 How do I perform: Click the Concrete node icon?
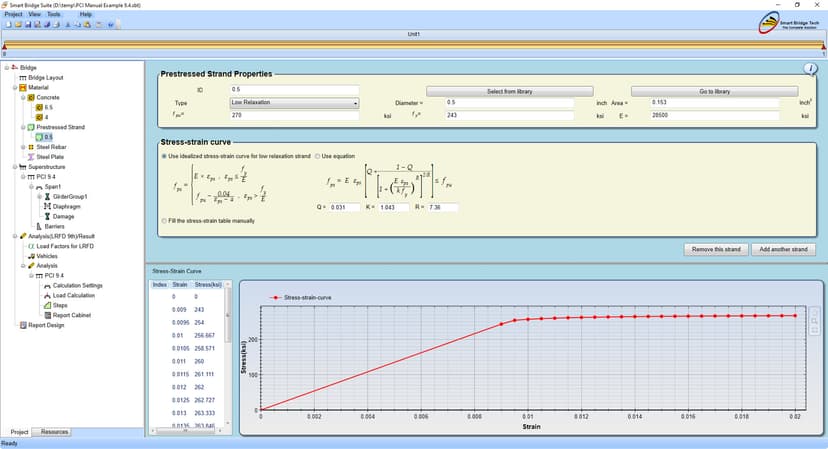(x=31, y=98)
